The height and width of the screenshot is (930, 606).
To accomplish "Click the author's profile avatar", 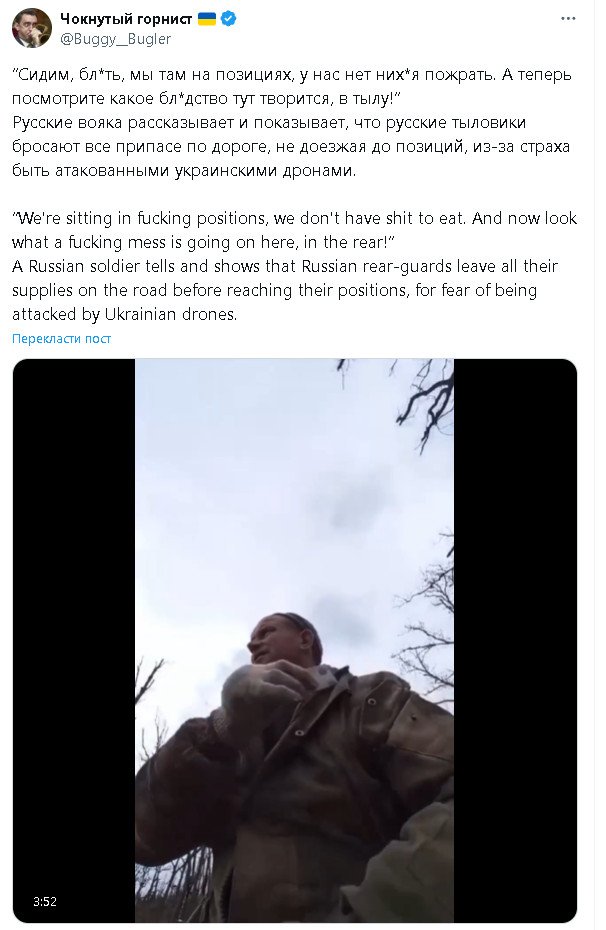I will [31, 28].
